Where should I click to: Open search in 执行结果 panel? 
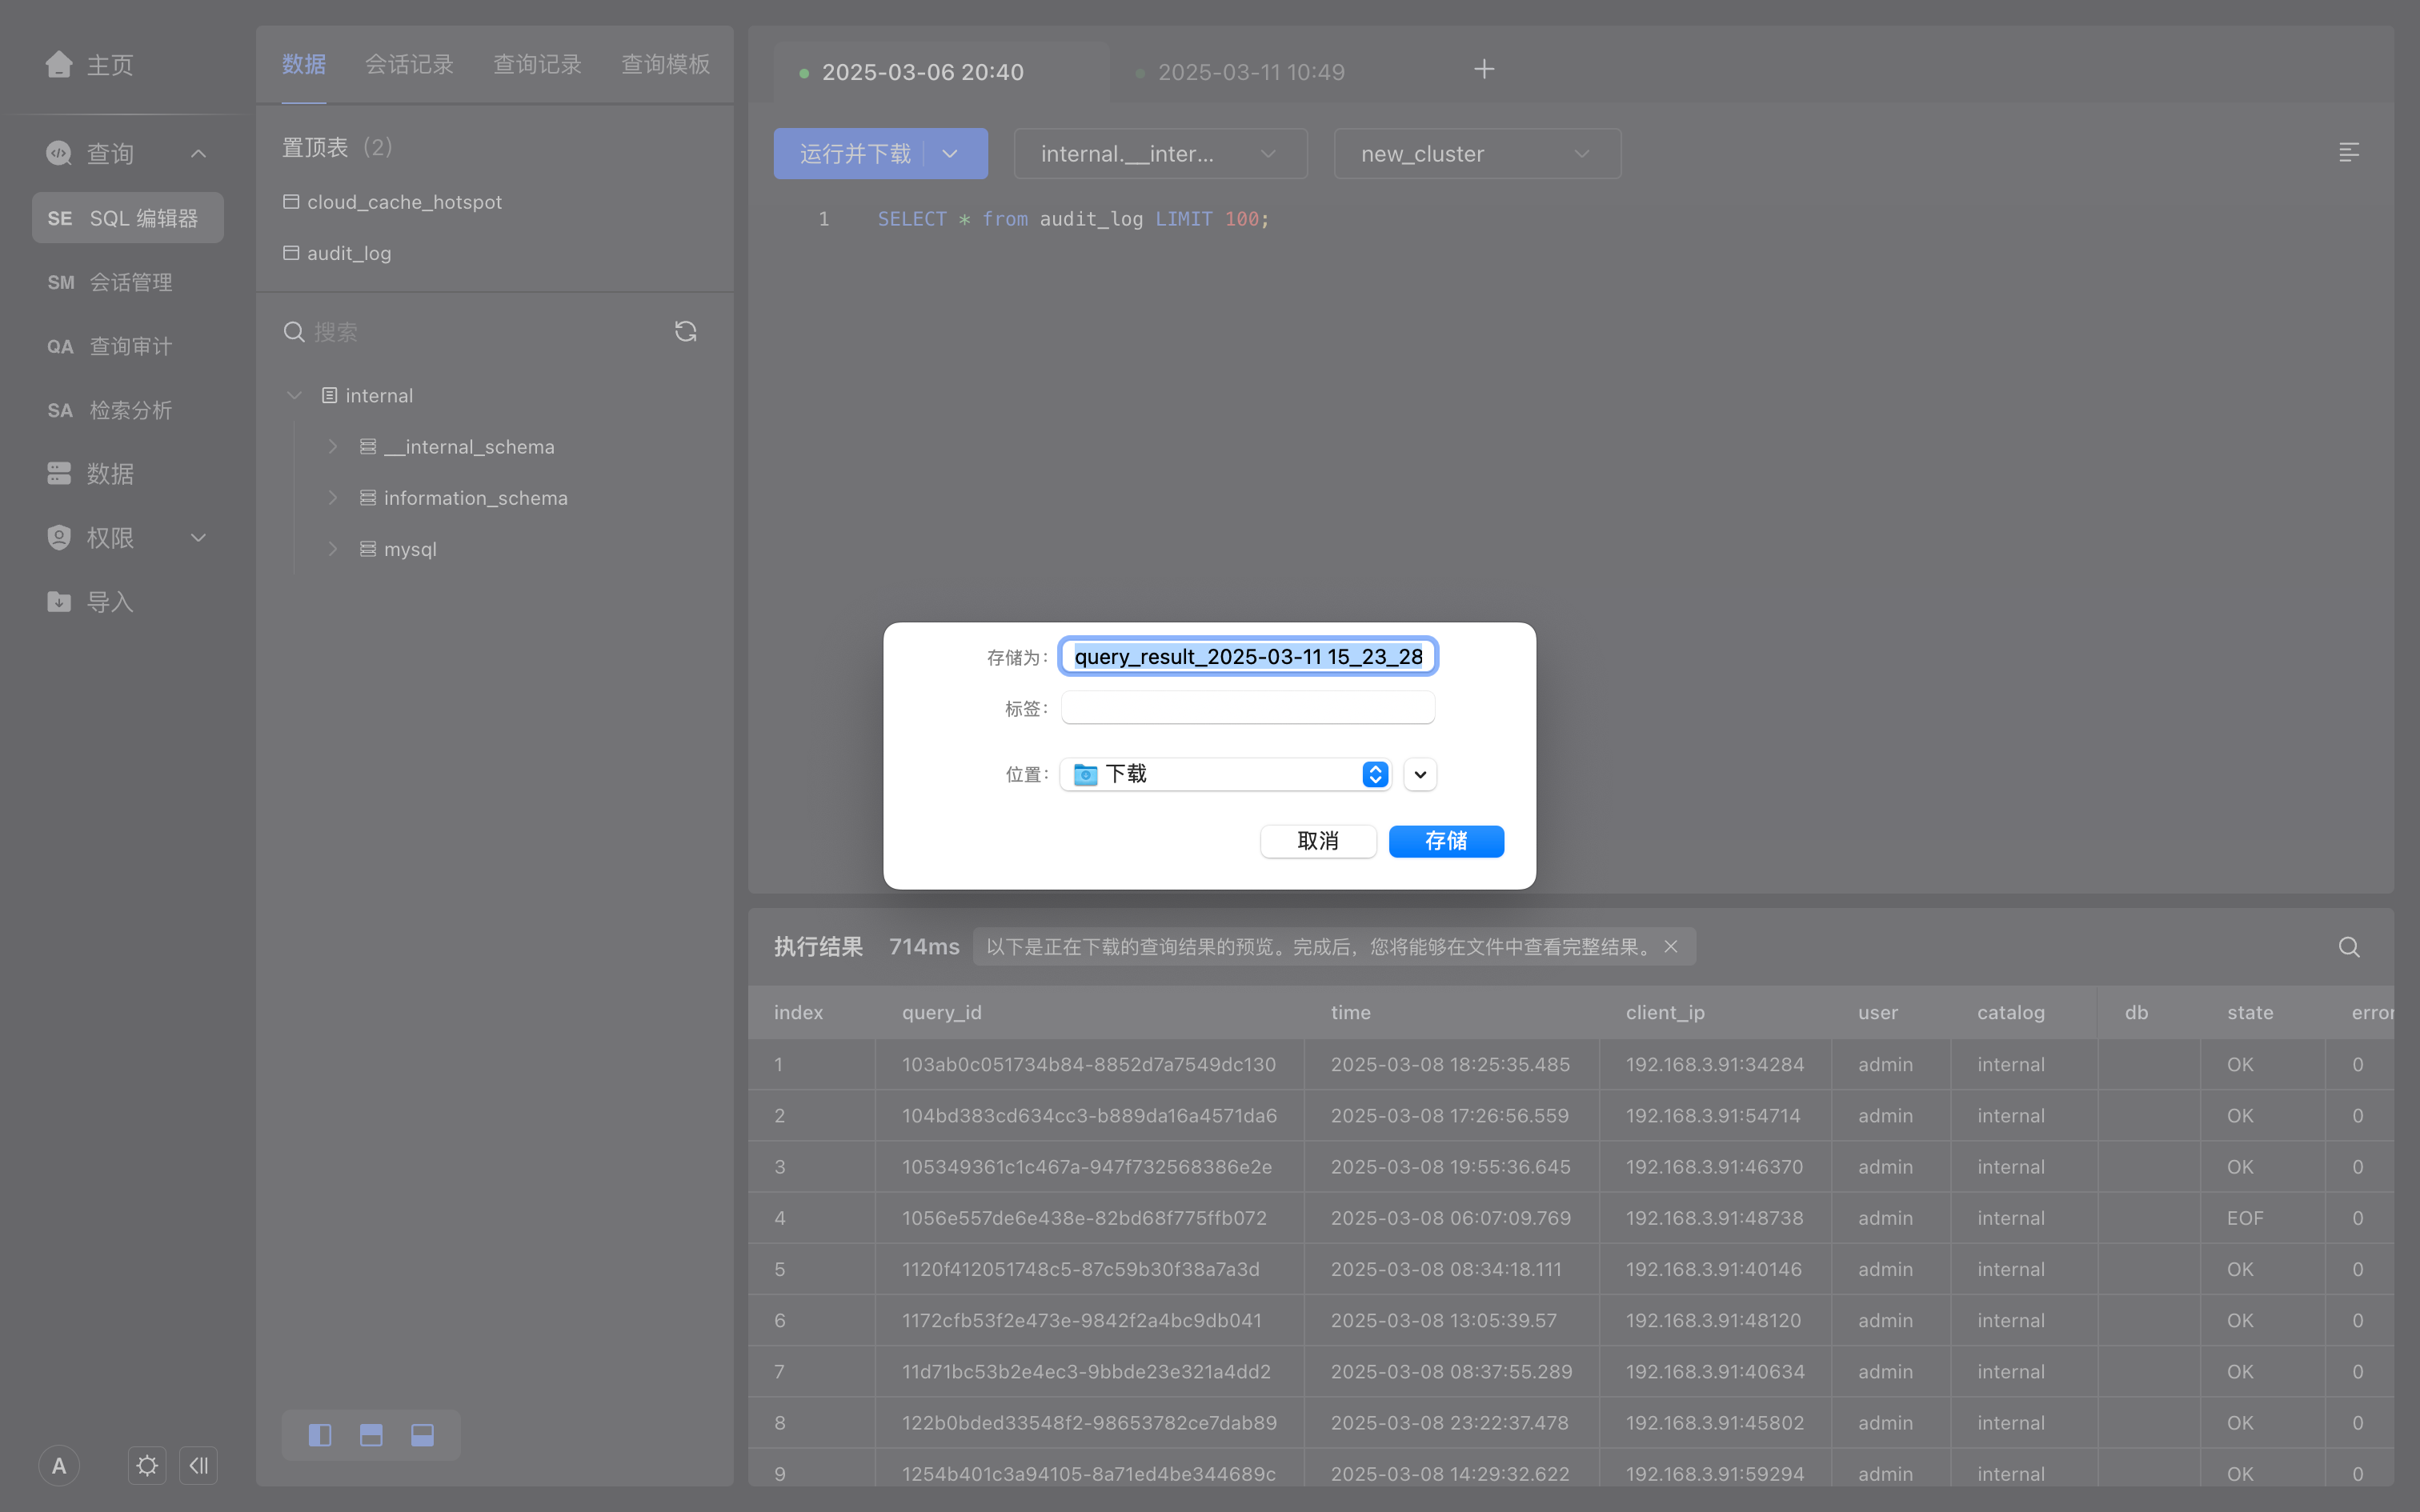click(2349, 947)
